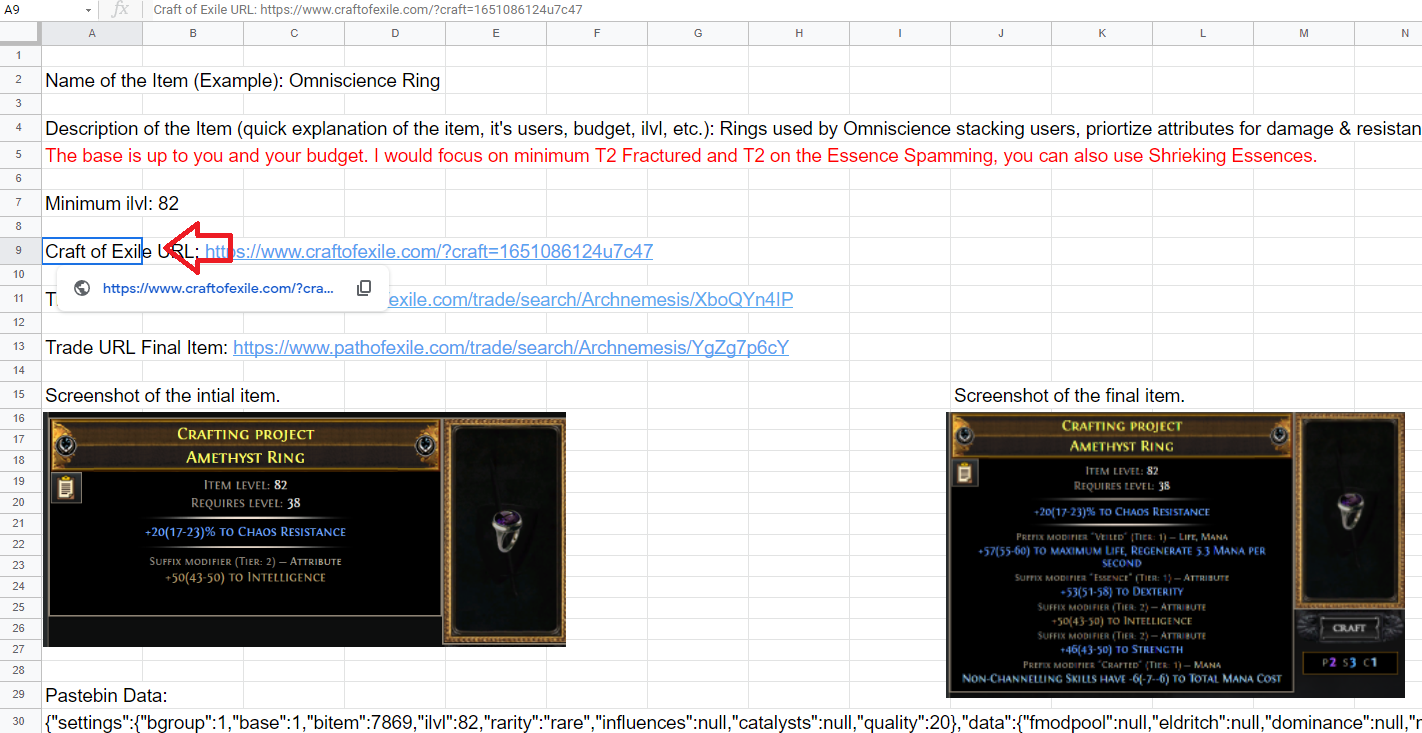Click the formula bar text

pos(368,10)
